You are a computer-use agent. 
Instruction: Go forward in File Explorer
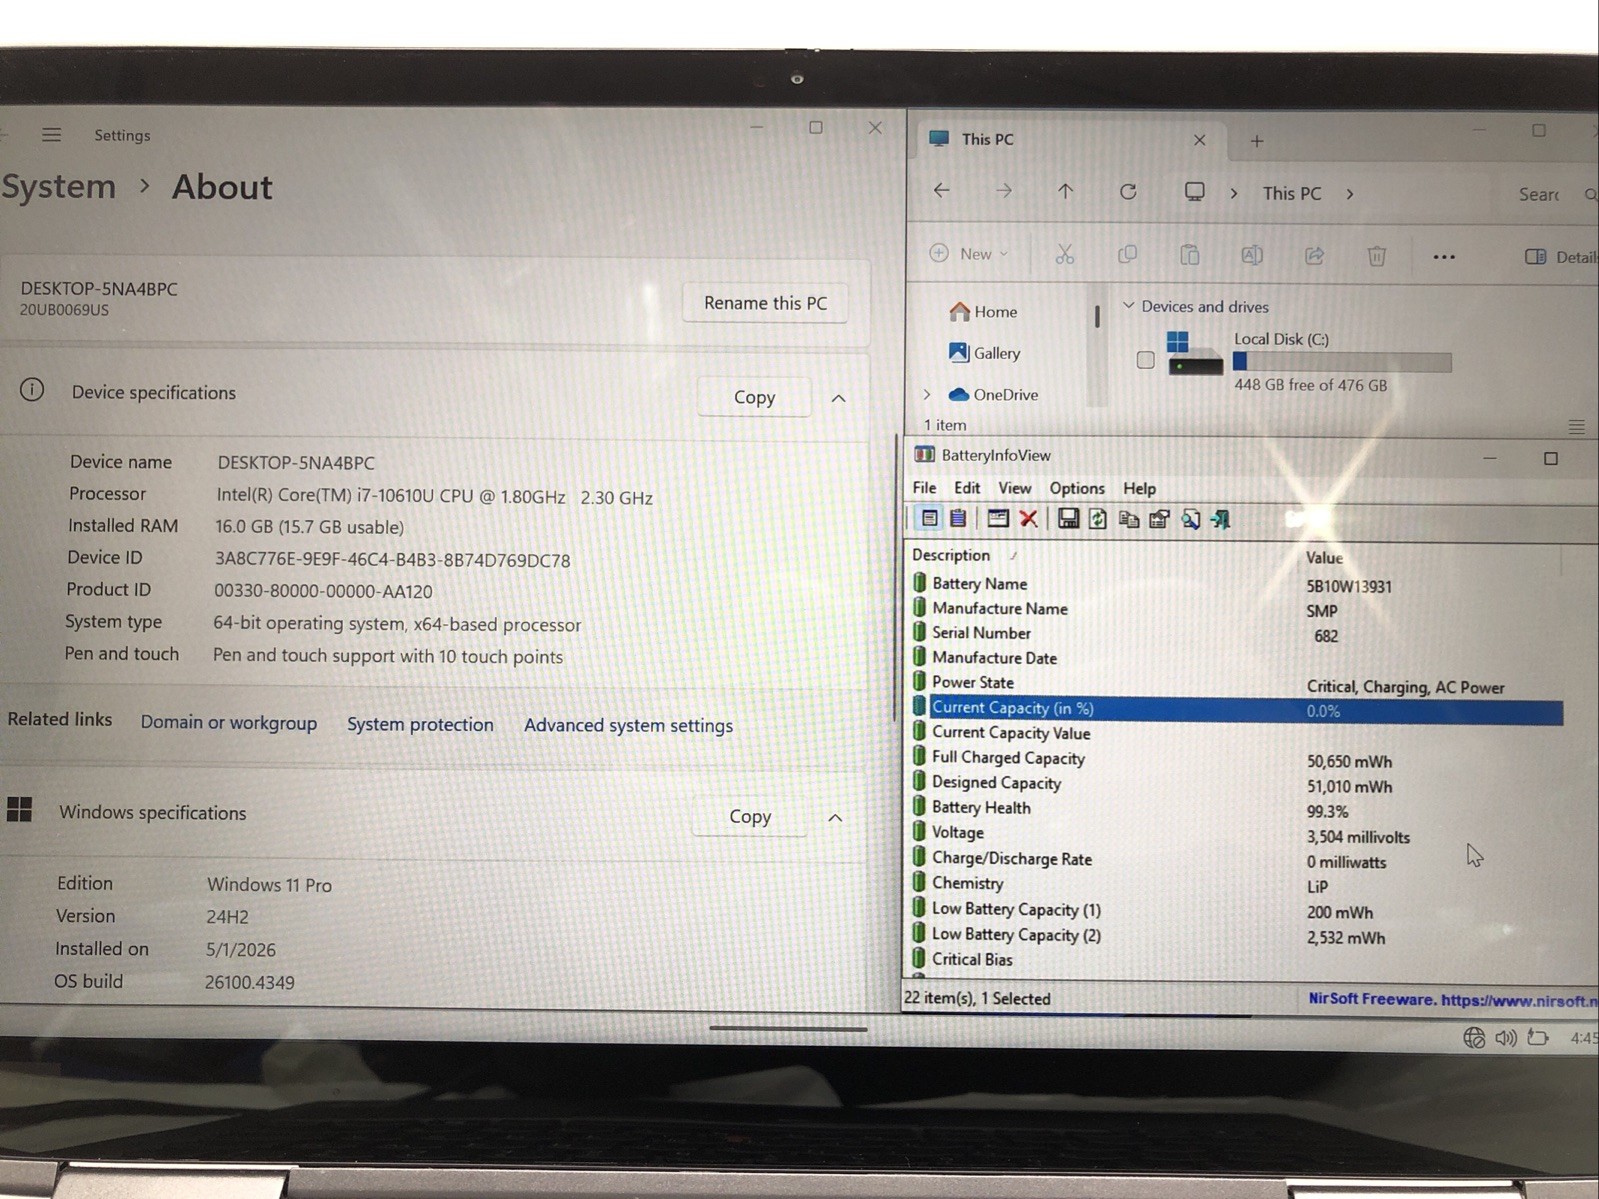click(x=1003, y=191)
